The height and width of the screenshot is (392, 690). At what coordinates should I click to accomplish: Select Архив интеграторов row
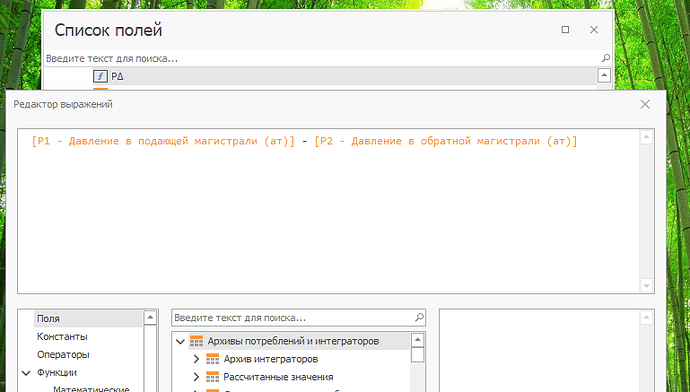pos(271,359)
